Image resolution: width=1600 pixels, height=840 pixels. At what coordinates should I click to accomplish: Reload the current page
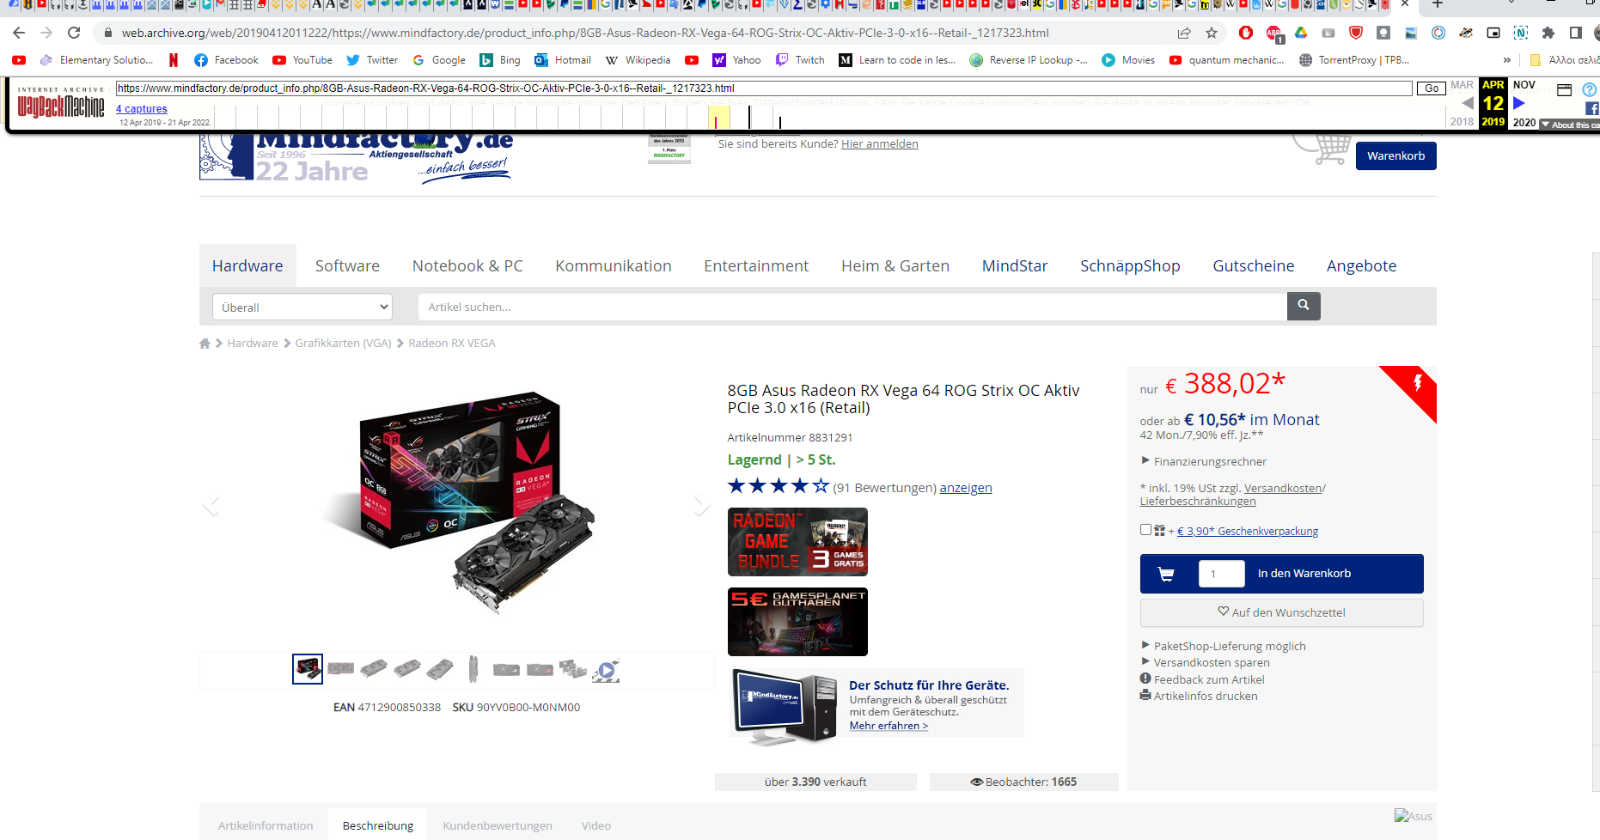(x=74, y=33)
